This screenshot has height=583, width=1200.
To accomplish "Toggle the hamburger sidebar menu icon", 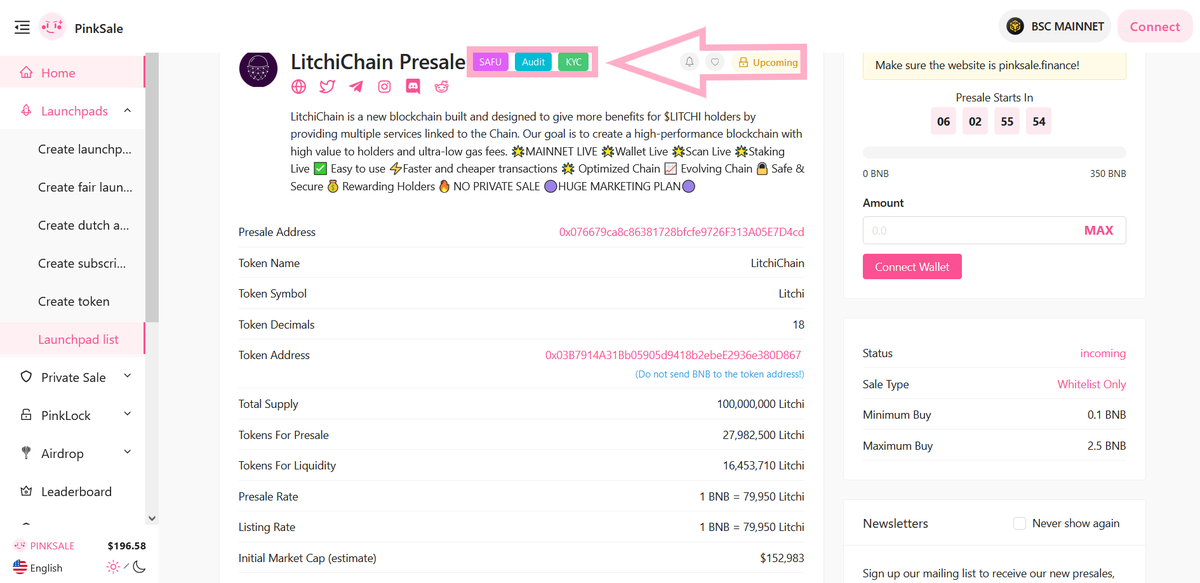I will click(x=22, y=27).
